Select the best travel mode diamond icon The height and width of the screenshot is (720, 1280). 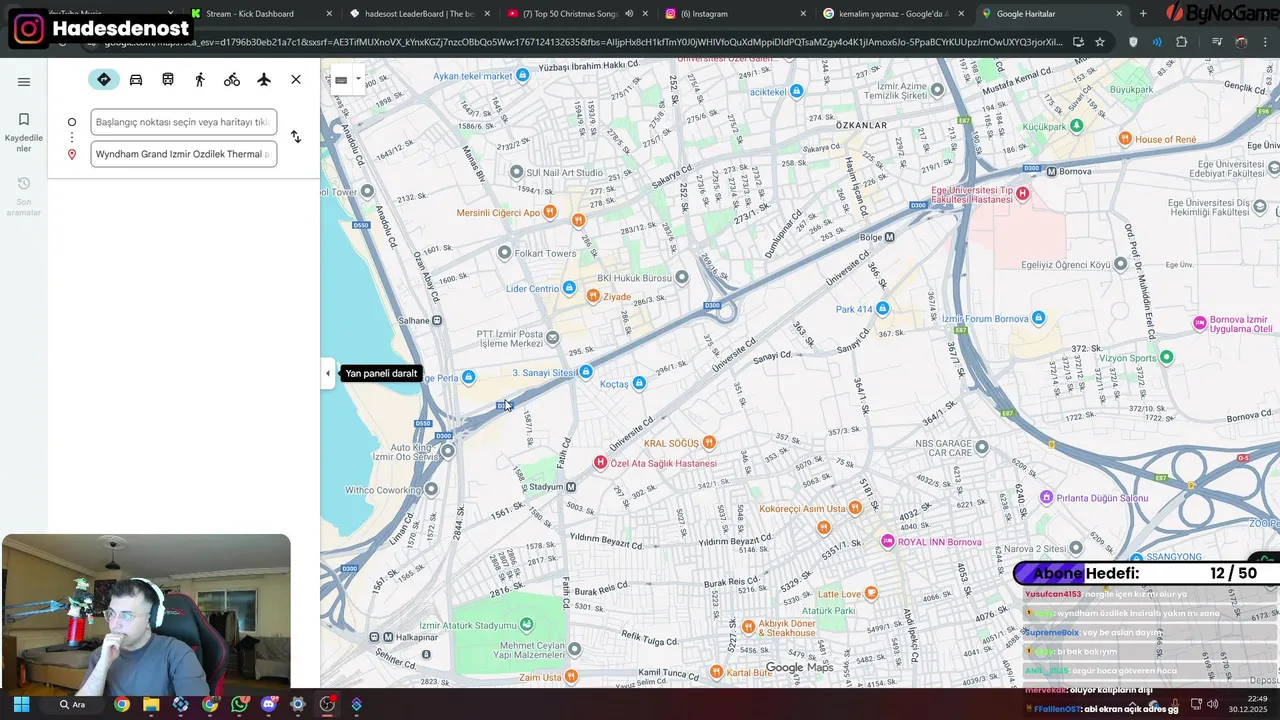click(104, 79)
